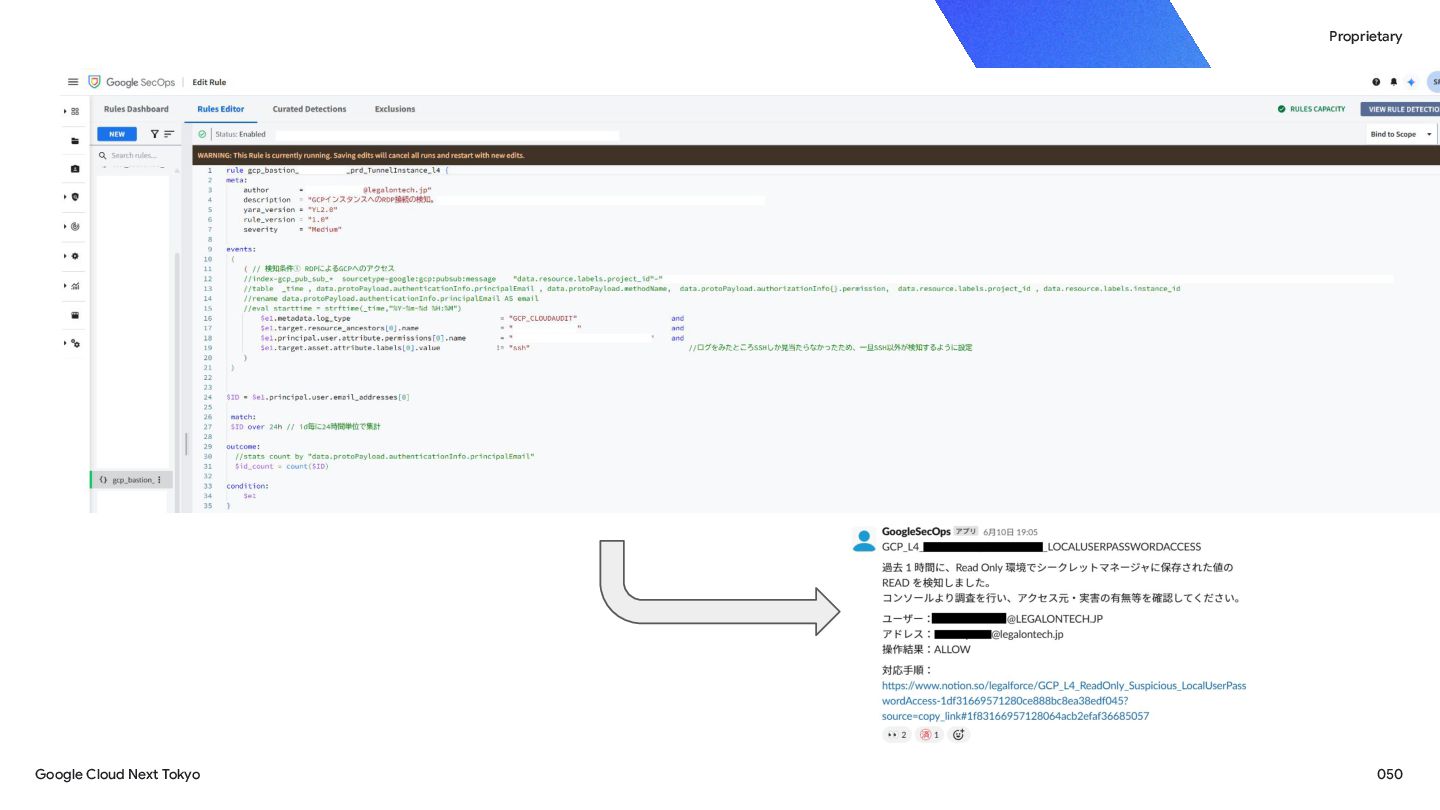
Task: Select gcp_bastion_ rule in the list
Action: click(x=131, y=480)
